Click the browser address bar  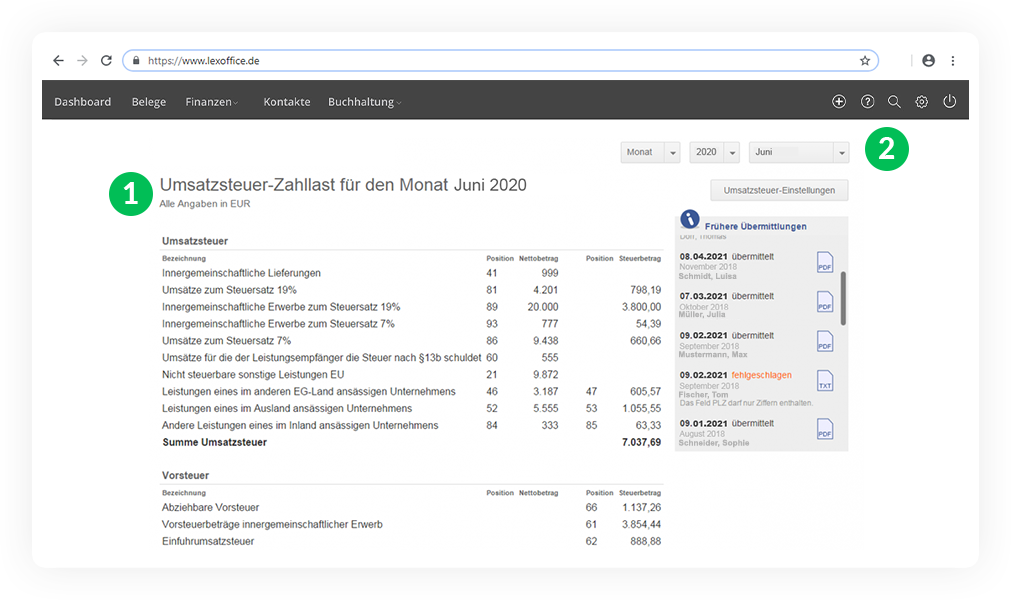tap(500, 61)
